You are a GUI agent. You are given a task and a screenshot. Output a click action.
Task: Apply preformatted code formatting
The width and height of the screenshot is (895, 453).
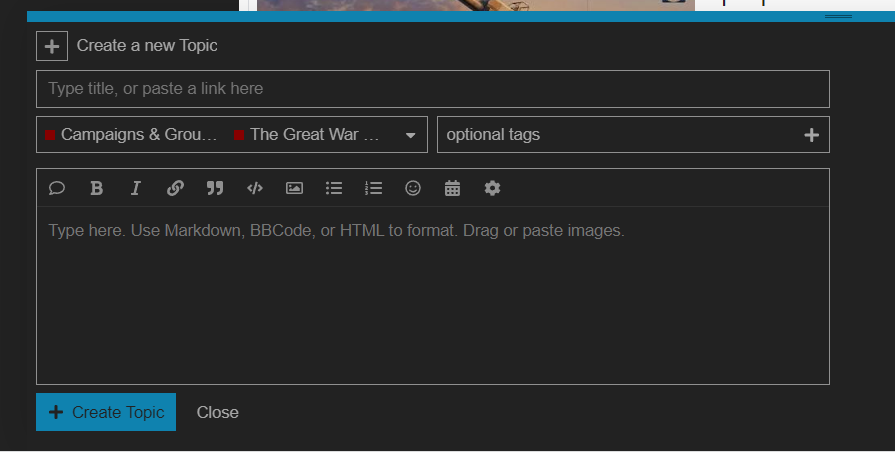[255, 188]
